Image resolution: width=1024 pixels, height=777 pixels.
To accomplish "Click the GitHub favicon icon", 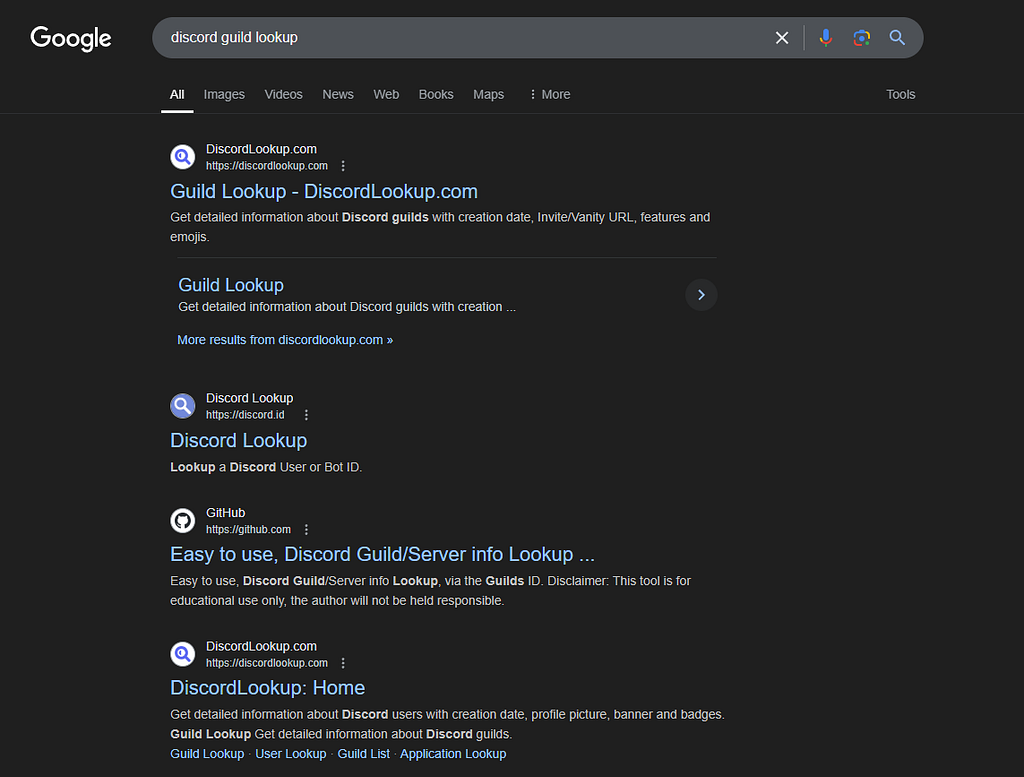I will click(183, 520).
